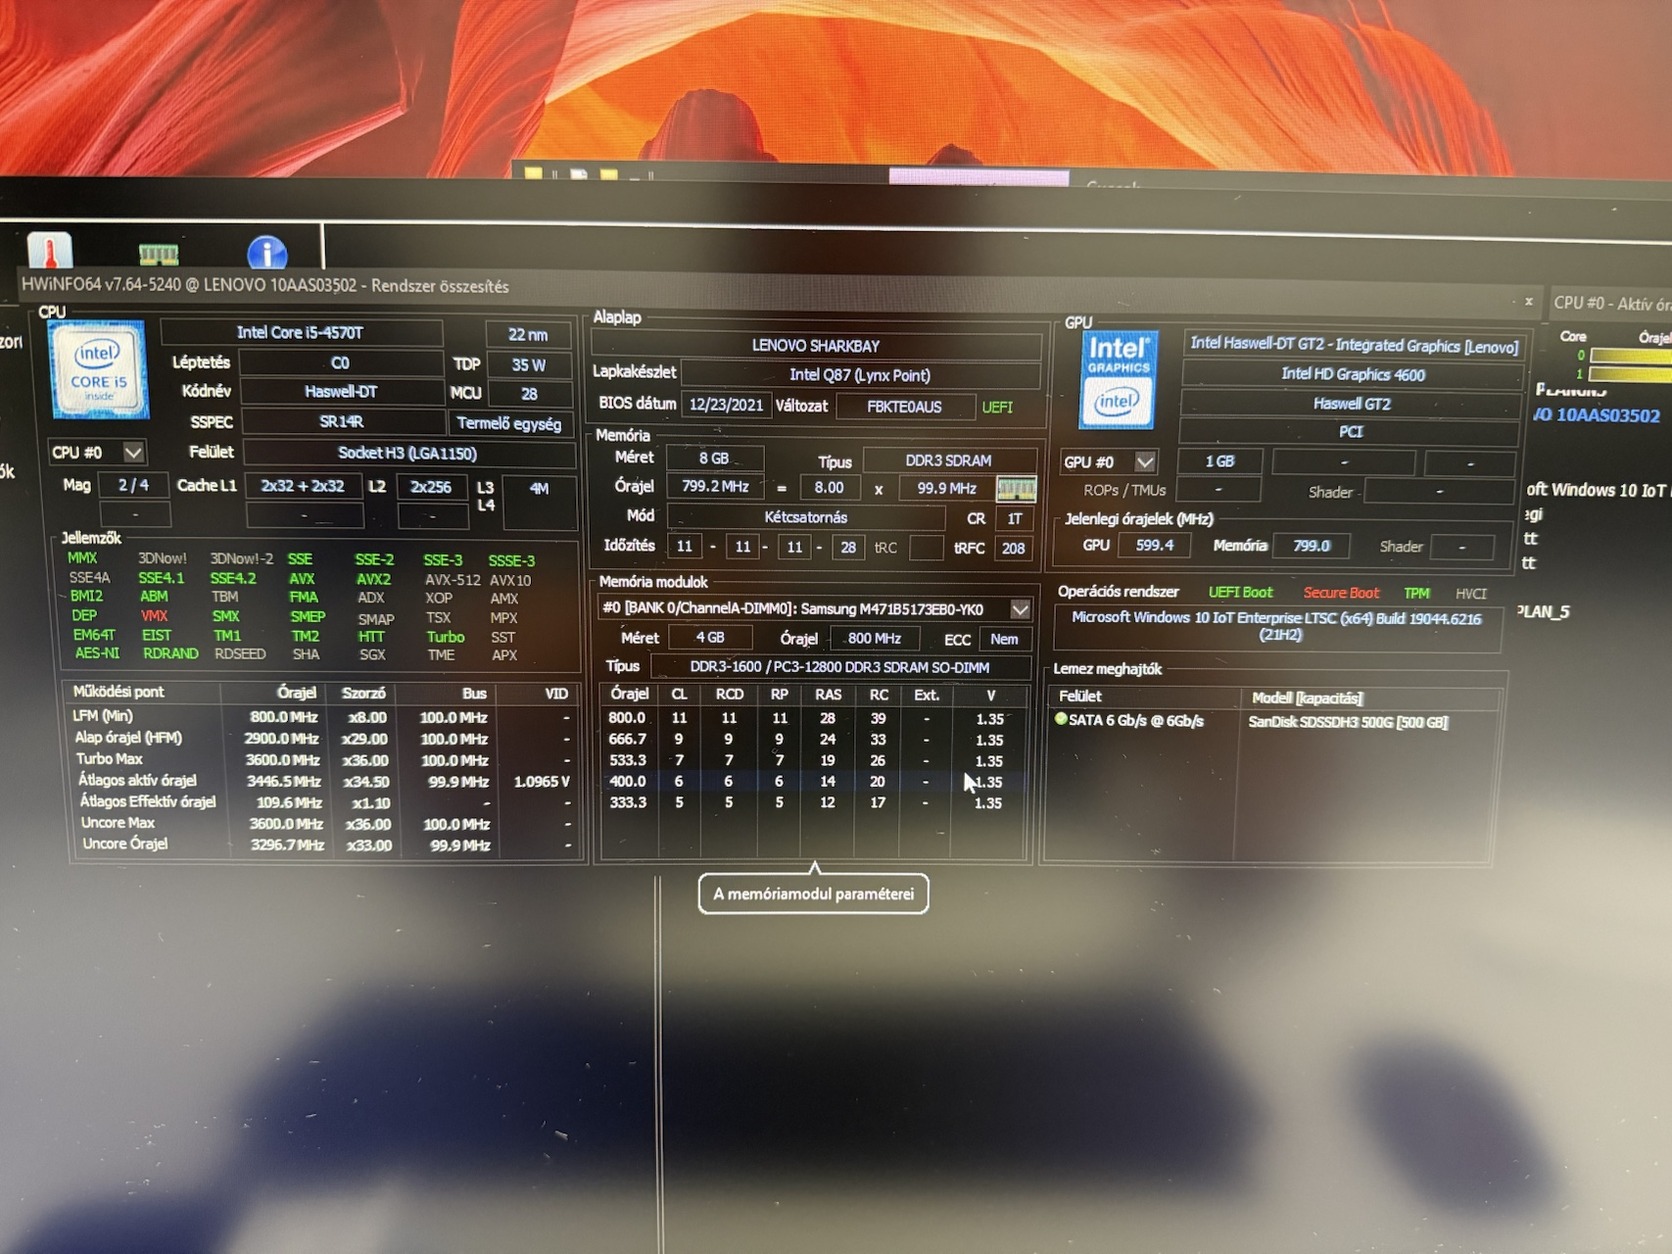Click the green TPM status label
This screenshot has width=1672, height=1254.
(1416, 593)
